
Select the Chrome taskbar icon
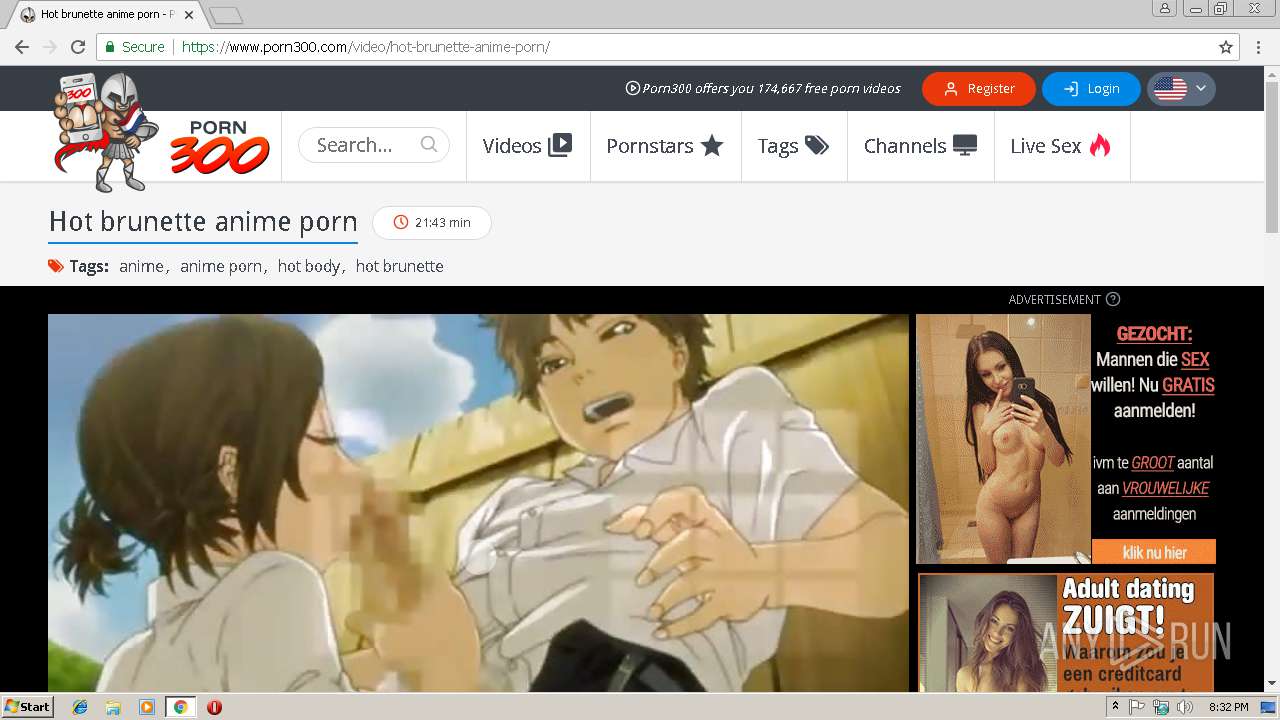pyautogui.click(x=180, y=707)
